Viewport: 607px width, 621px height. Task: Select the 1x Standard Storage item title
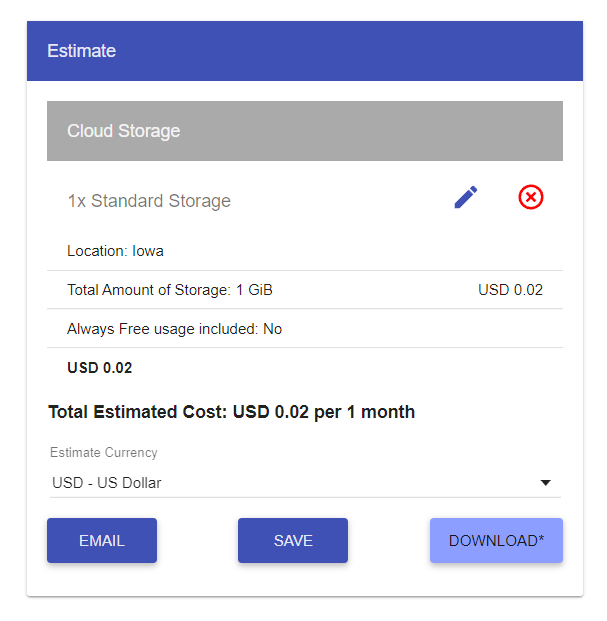pos(149,201)
